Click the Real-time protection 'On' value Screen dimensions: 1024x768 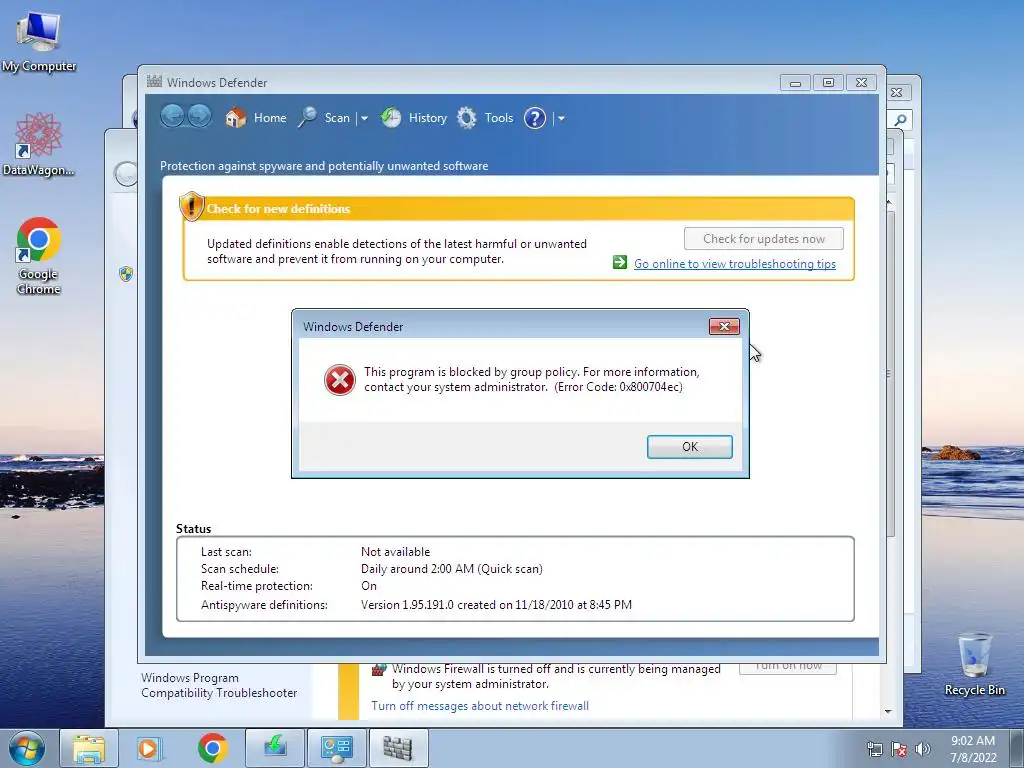(x=369, y=586)
